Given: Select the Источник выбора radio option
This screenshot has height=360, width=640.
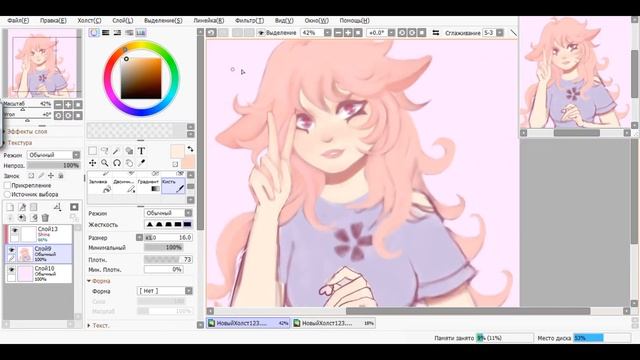Looking at the screenshot, I should tap(7, 195).
